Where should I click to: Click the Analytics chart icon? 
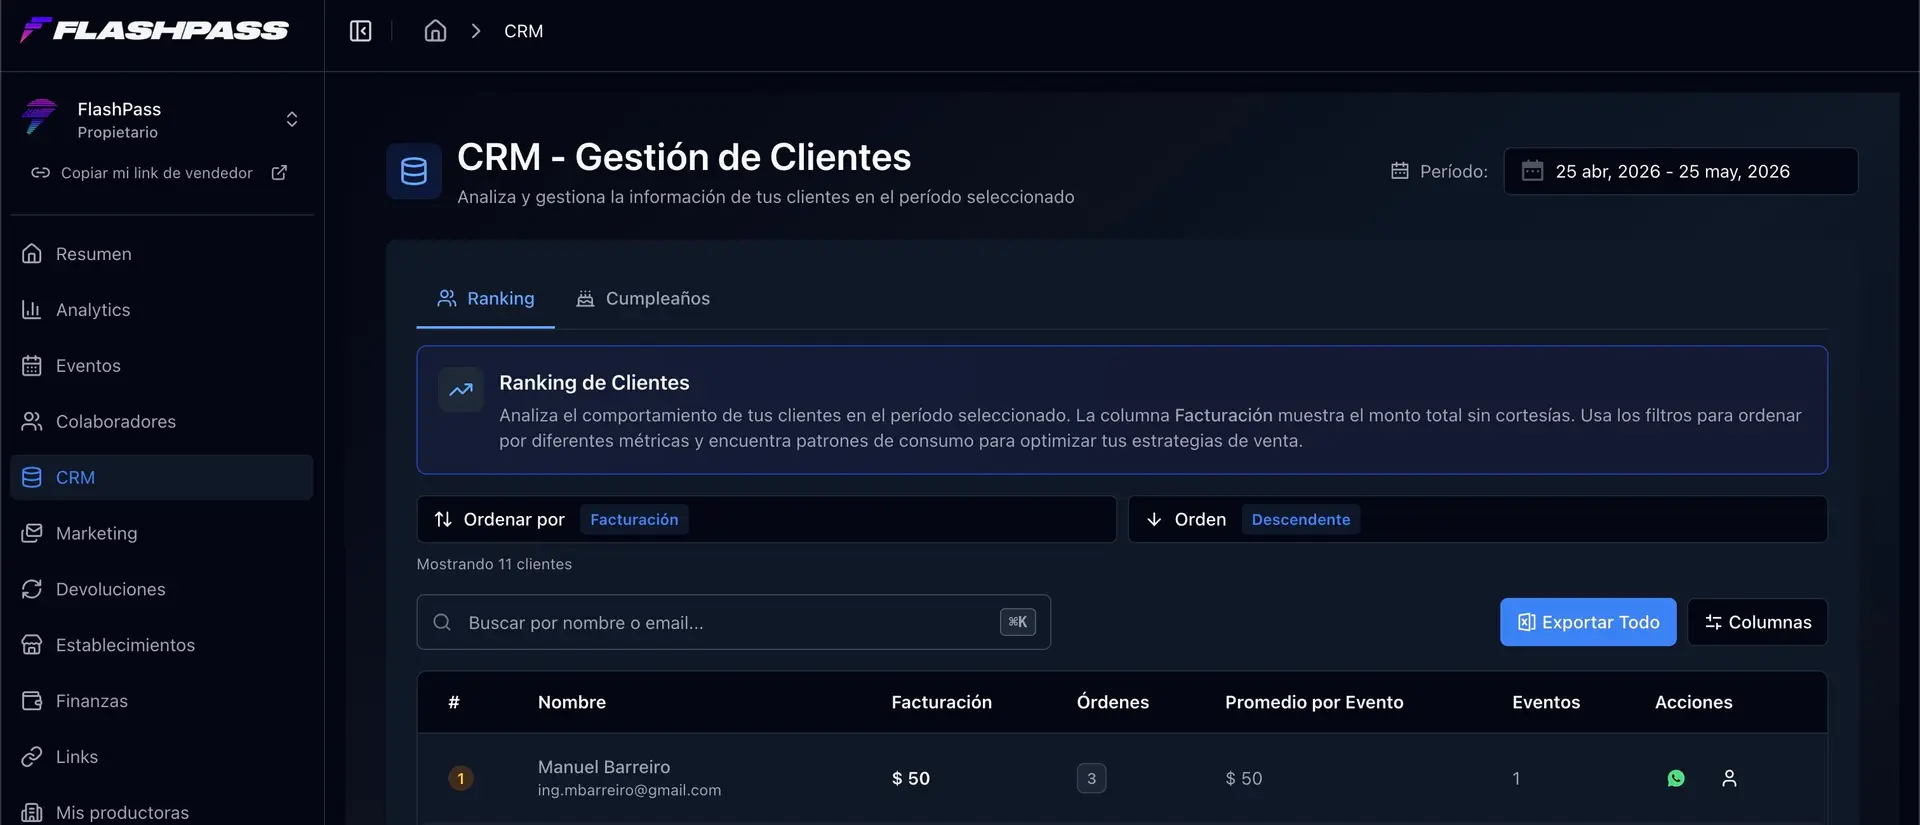32,310
